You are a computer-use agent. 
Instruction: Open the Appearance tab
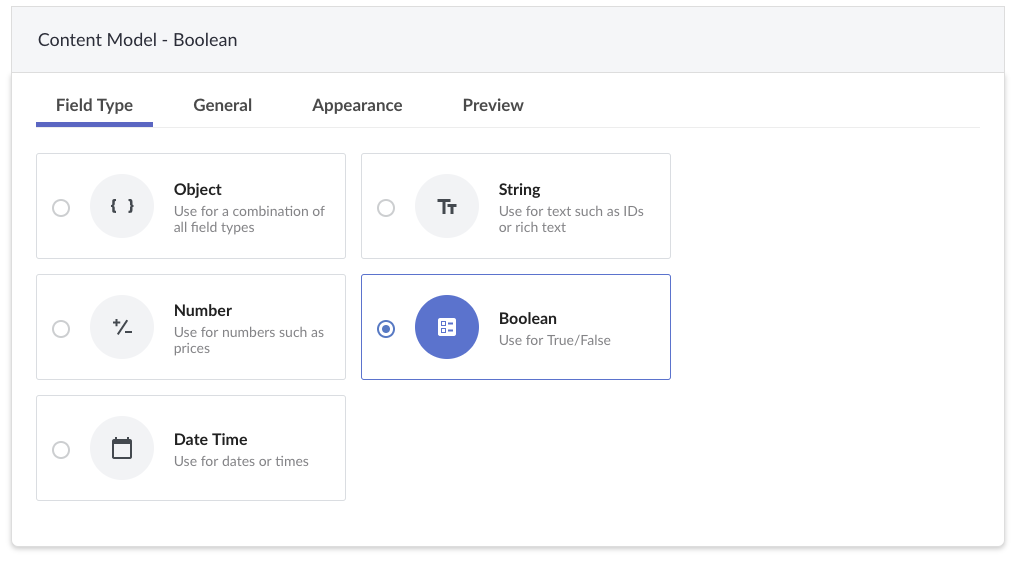357,105
